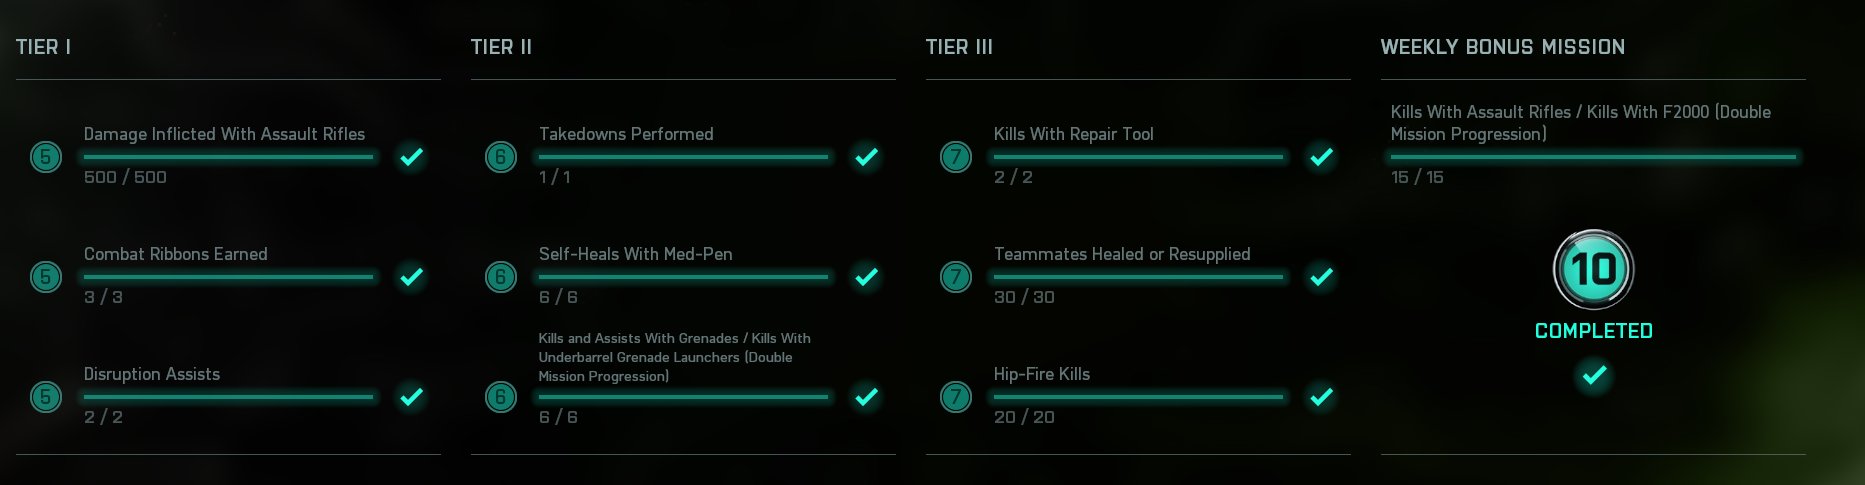The height and width of the screenshot is (485, 1865).
Task: Select the TIER I heading
Action: point(43,47)
